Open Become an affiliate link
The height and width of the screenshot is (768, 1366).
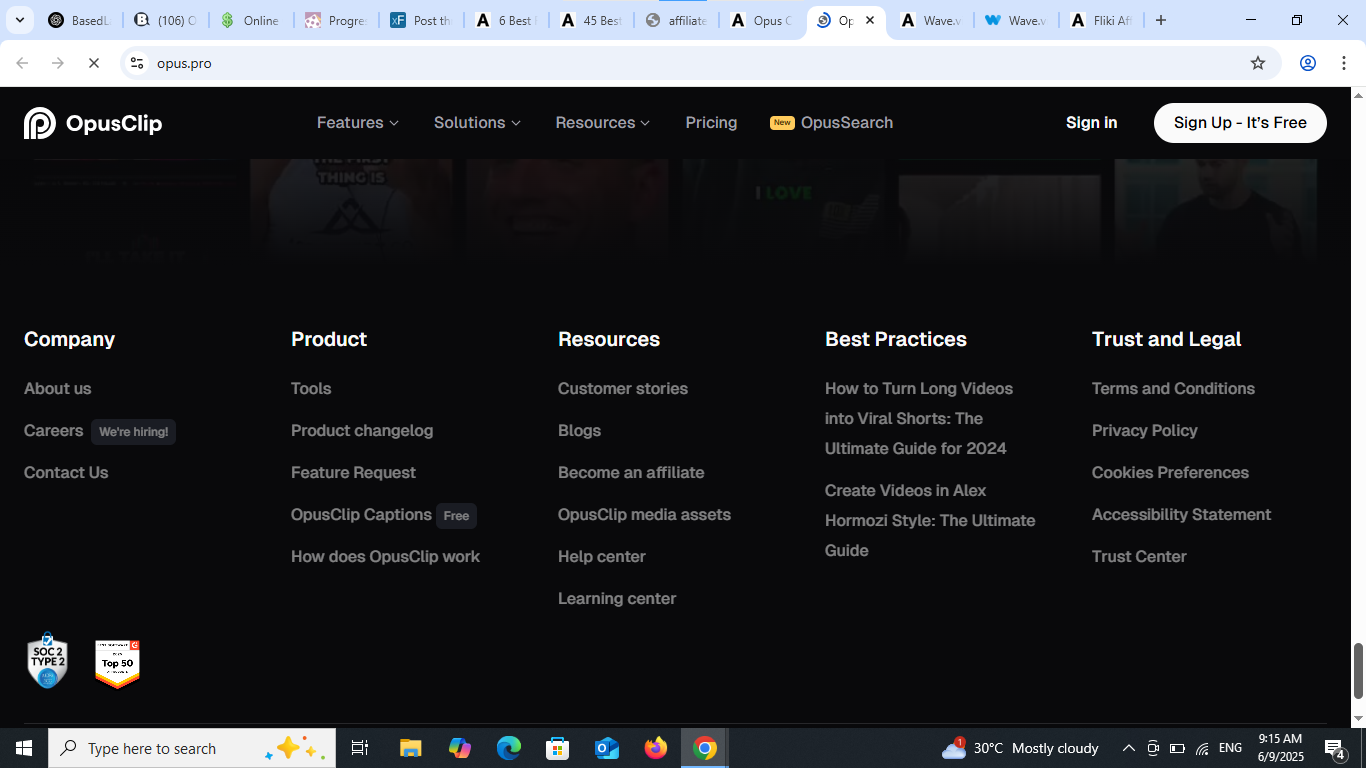(631, 473)
